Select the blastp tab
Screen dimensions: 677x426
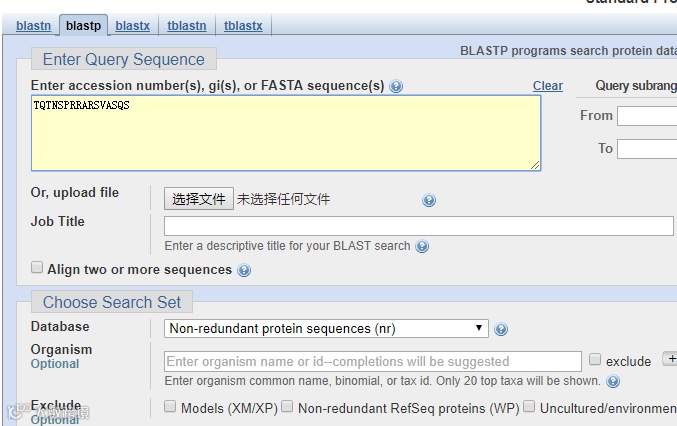pos(83,26)
